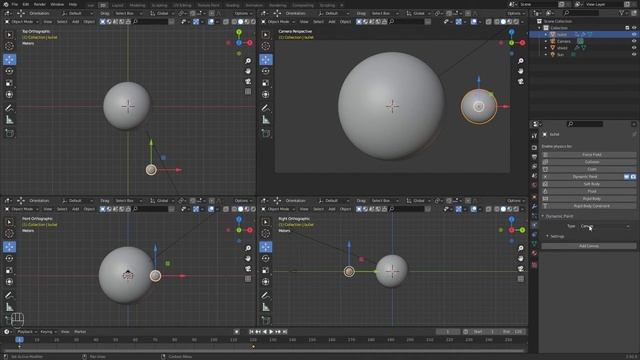Hide the Camera object in outliner

(634, 41)
